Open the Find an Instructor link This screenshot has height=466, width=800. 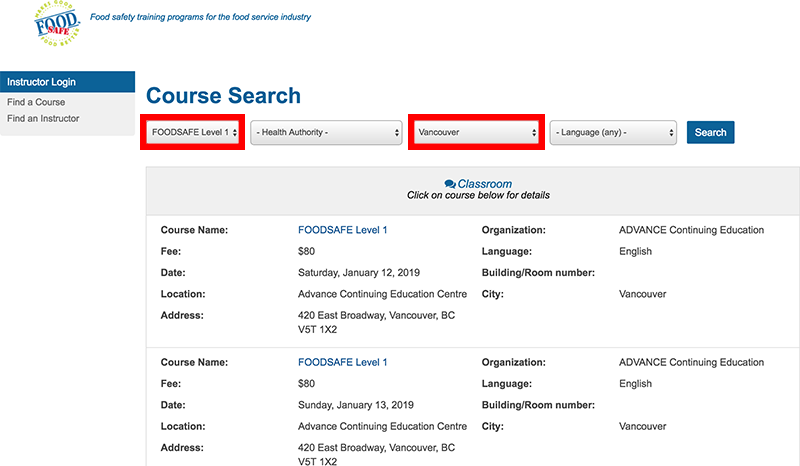coord(43,118)
